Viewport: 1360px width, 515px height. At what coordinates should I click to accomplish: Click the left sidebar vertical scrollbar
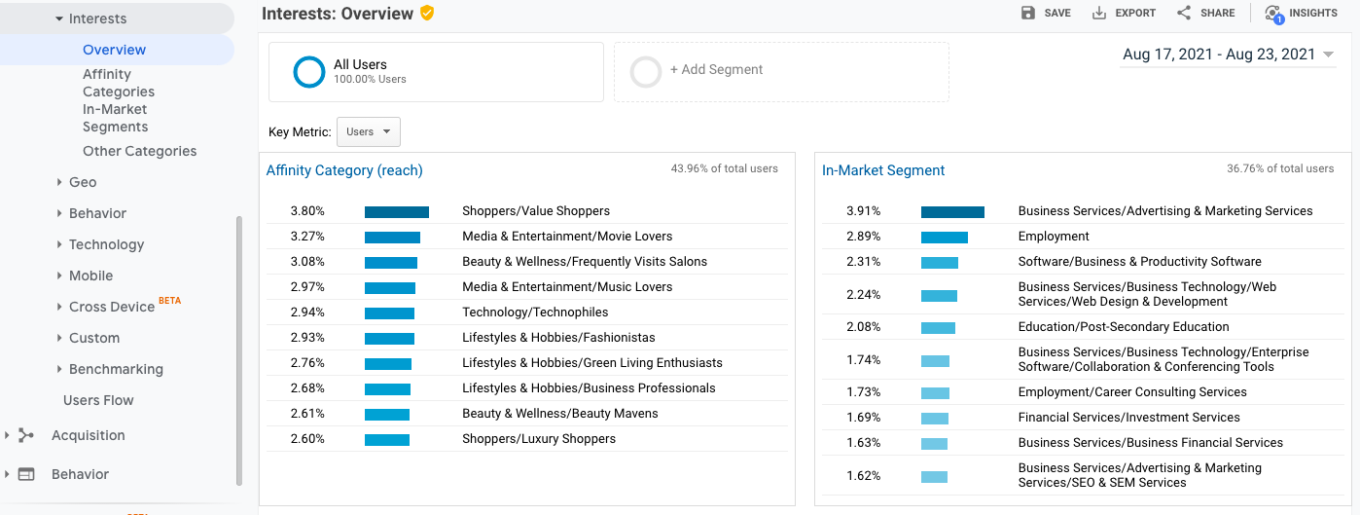[238, 350]
